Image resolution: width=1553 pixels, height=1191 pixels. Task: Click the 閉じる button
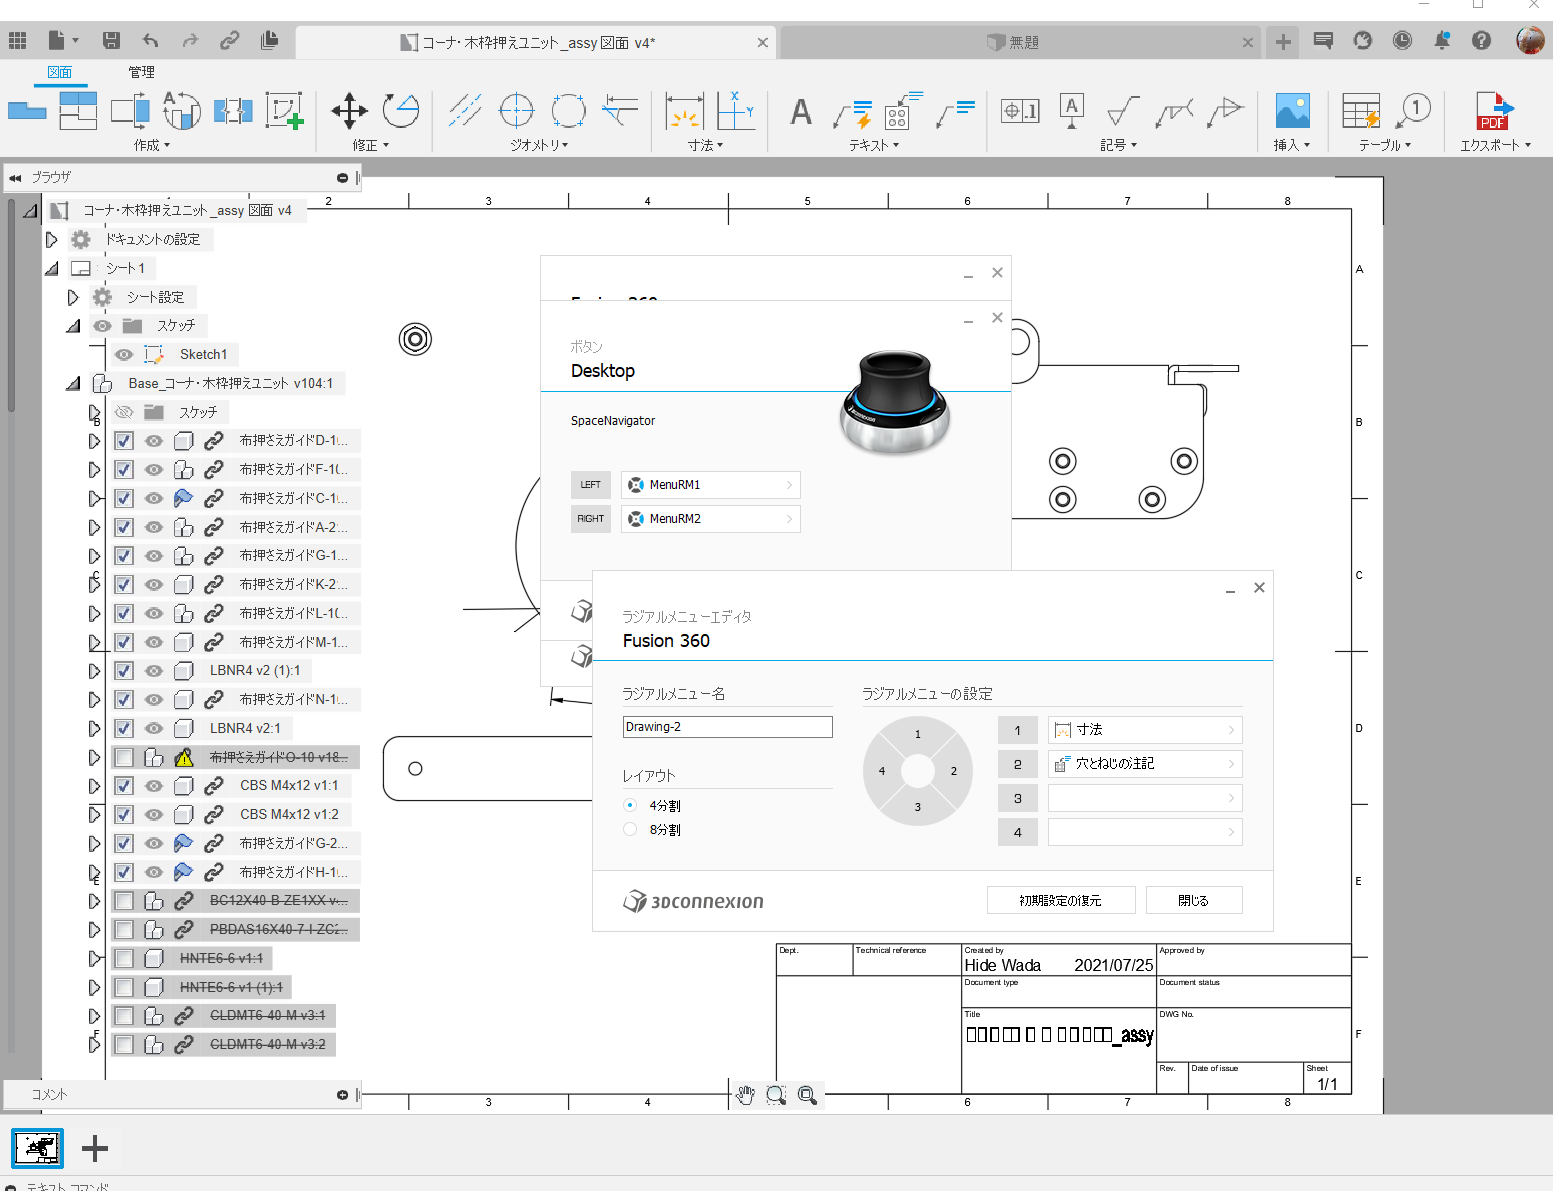(1193, 900)
